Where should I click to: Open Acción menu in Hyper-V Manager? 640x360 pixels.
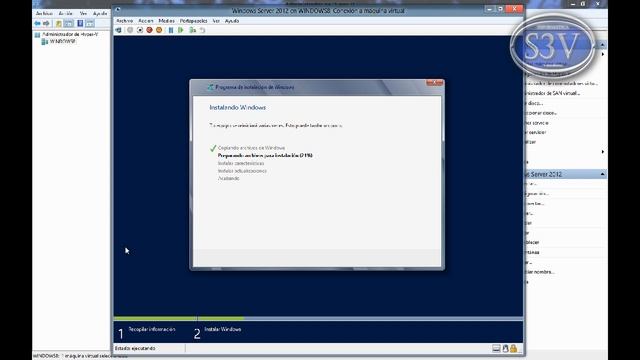(x=65, y=13)
